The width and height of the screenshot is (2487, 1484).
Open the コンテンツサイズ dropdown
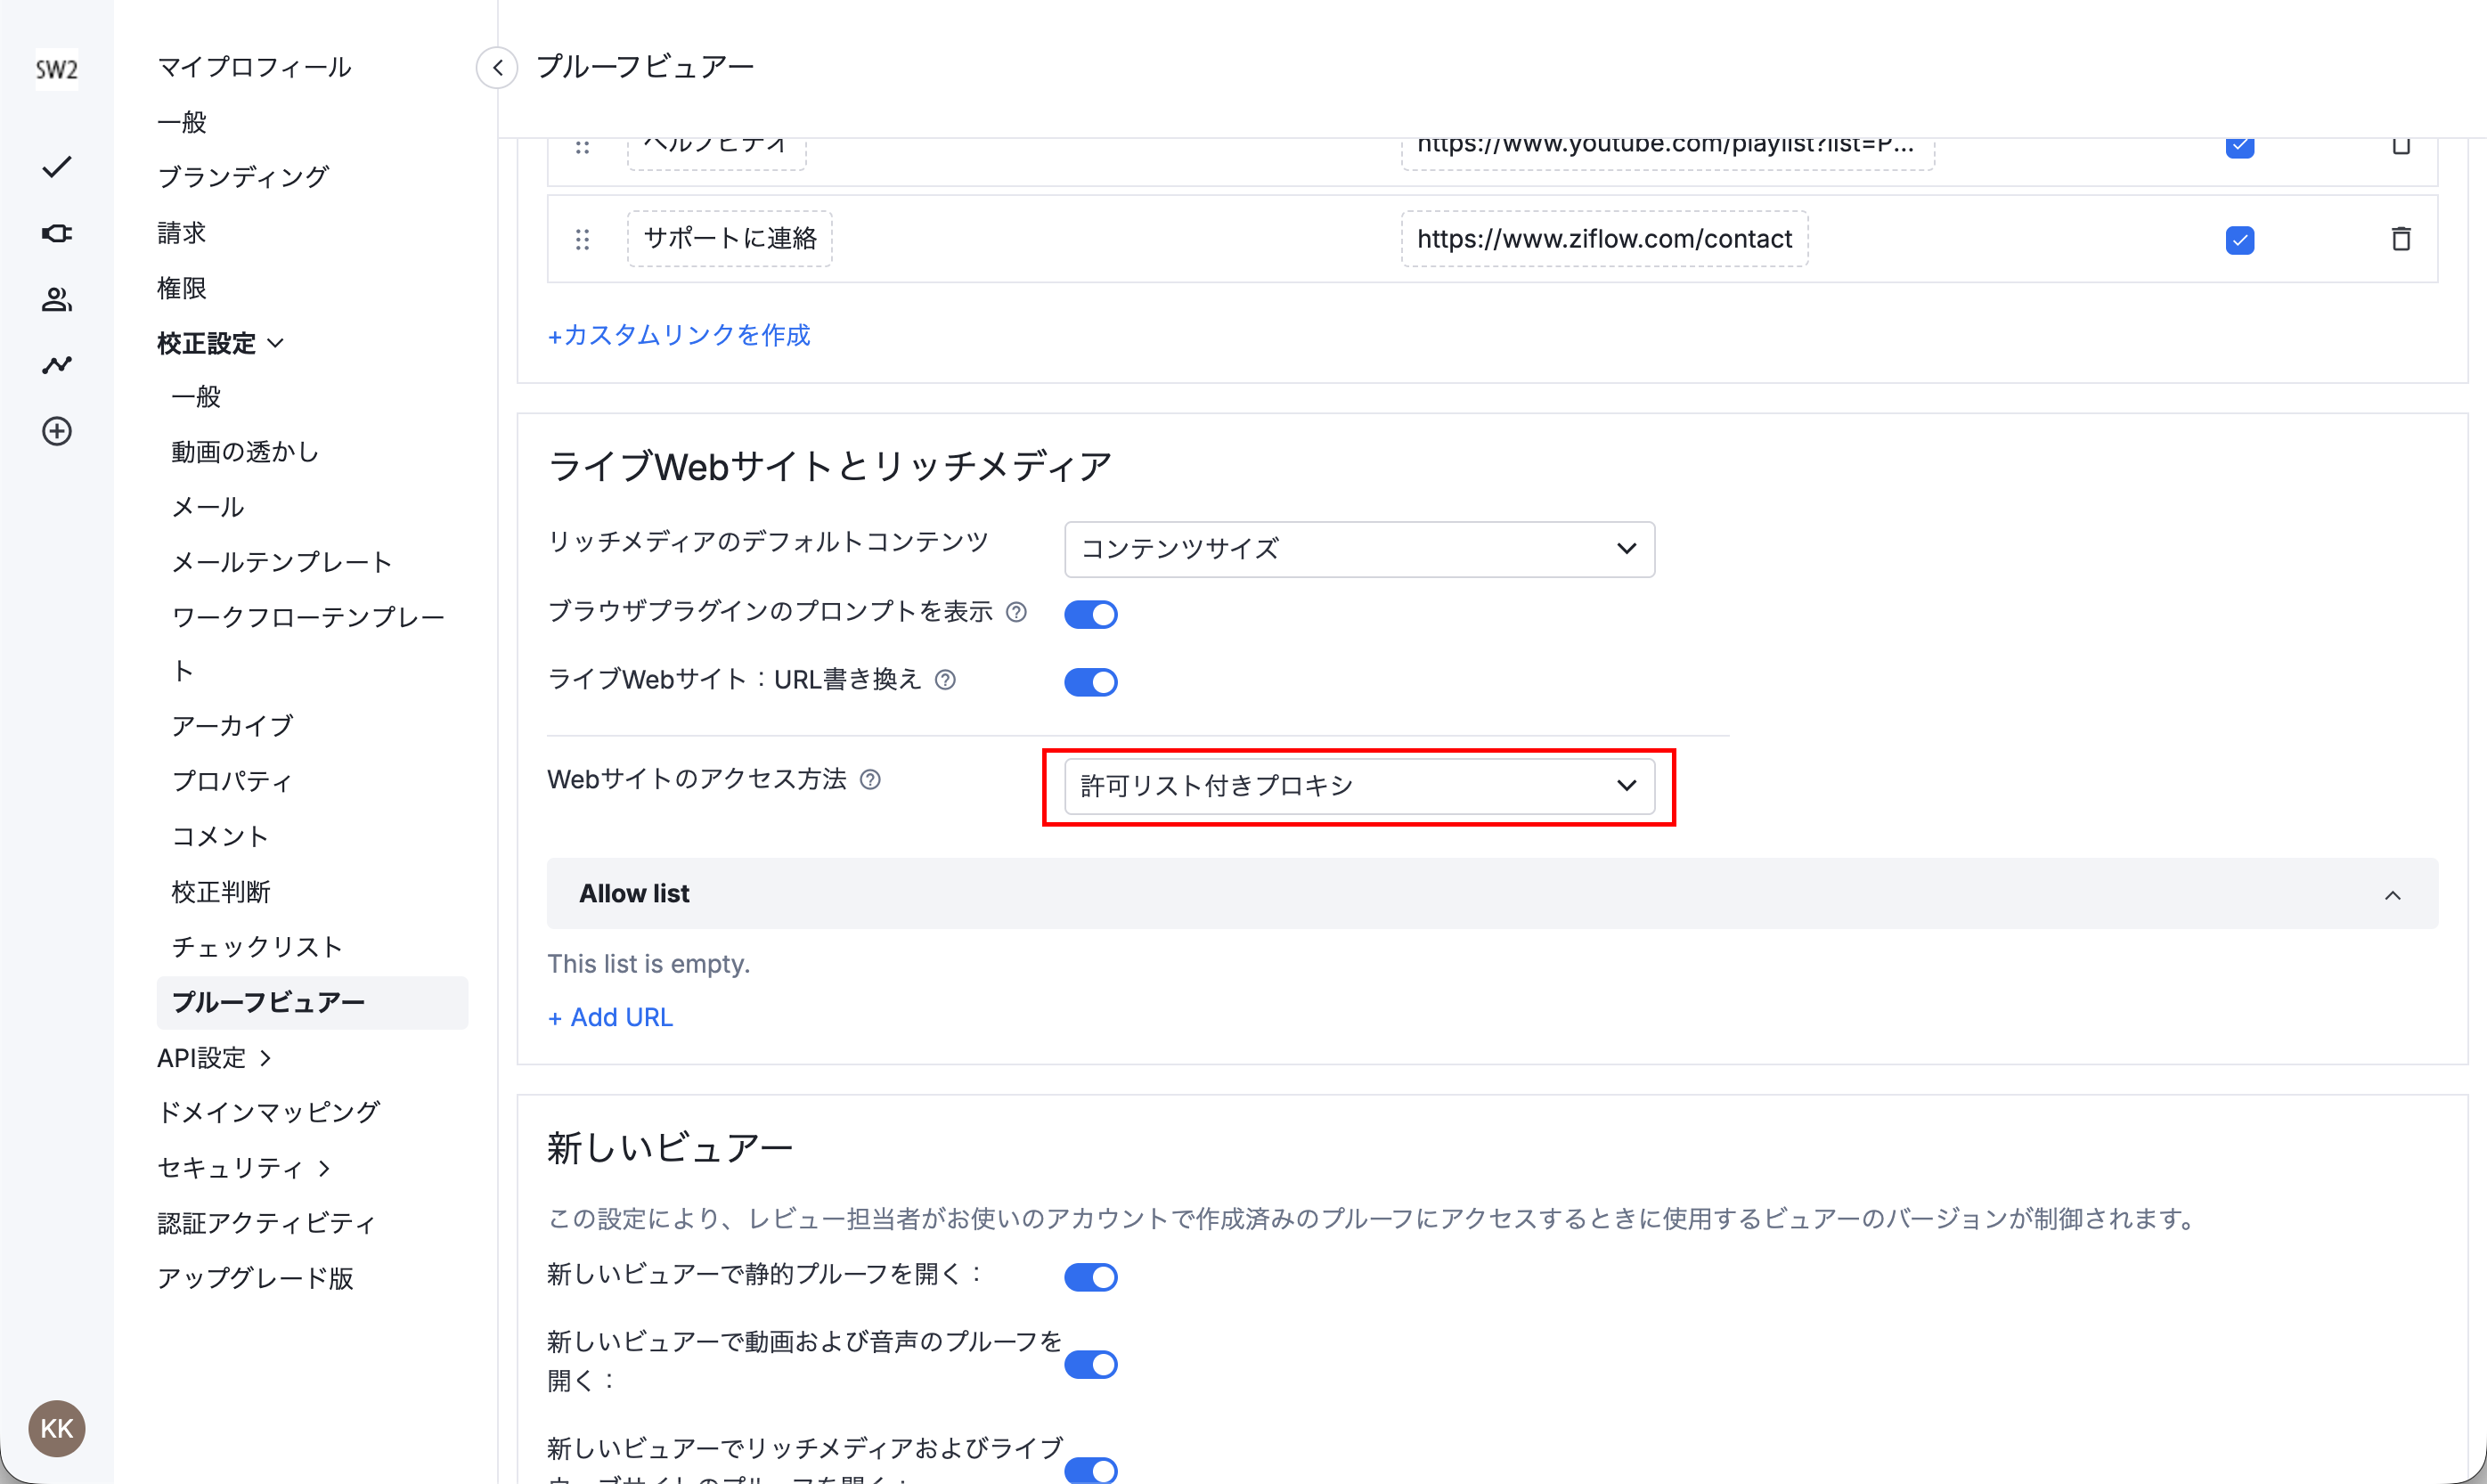(x=1358, y=549)
